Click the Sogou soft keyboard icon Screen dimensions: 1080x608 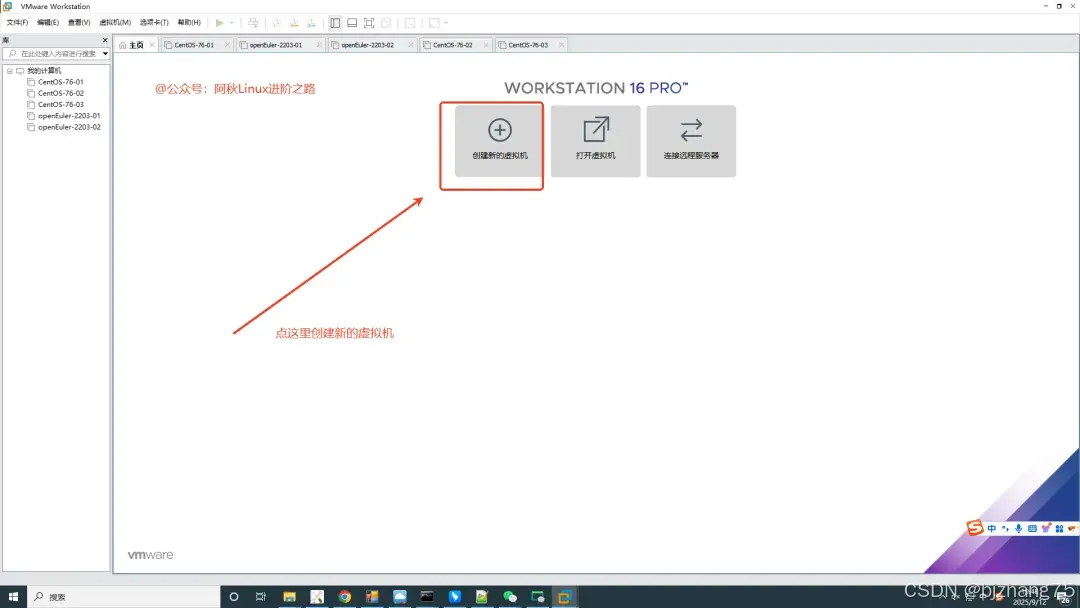point(1032,529)
